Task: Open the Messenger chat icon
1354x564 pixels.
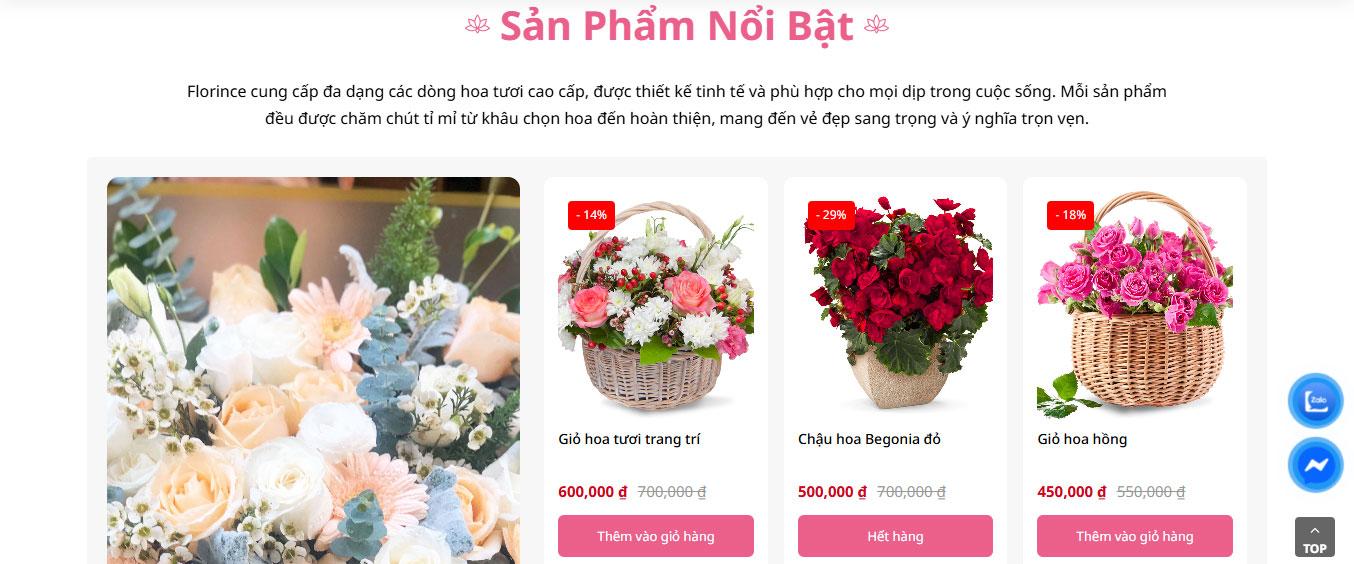Action: [x=1315, y=465]
